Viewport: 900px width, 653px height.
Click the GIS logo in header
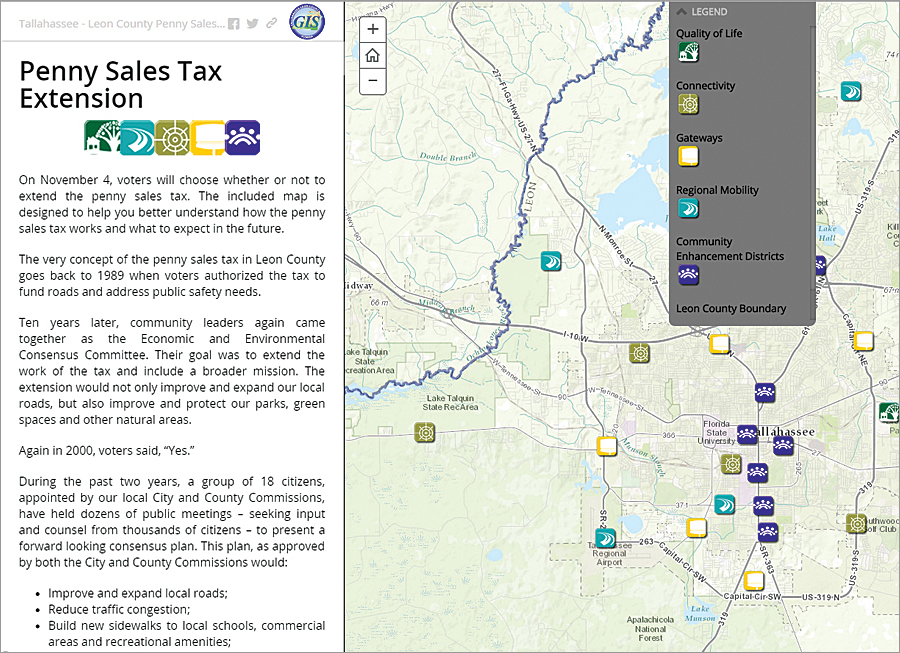point(307,23)
